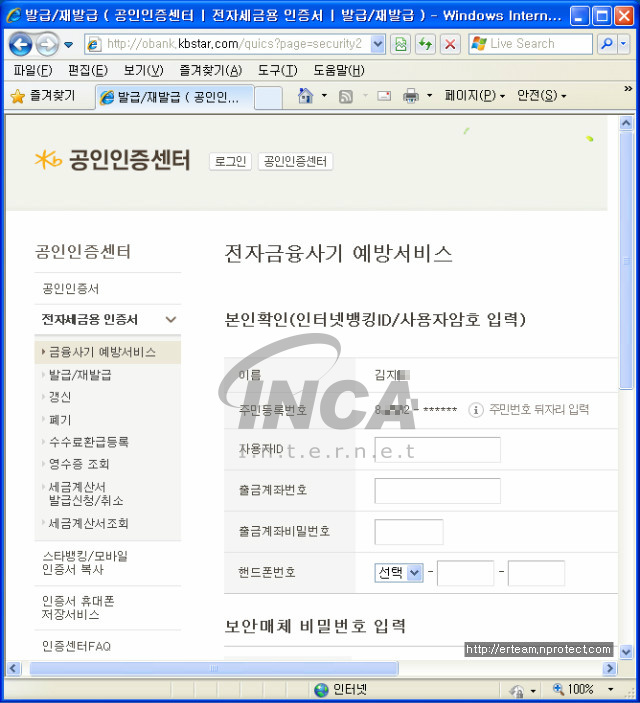Select 세금계산서조회 in the sidebar
The image size is (640, 703).
pyautogui.click(x=88, y=523)
